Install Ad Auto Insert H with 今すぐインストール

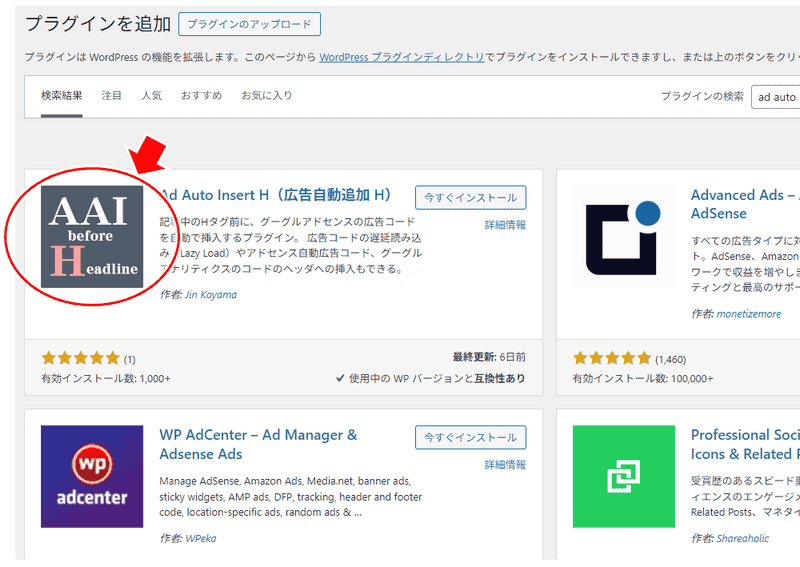pyautogui.click(x=470, y=198)
